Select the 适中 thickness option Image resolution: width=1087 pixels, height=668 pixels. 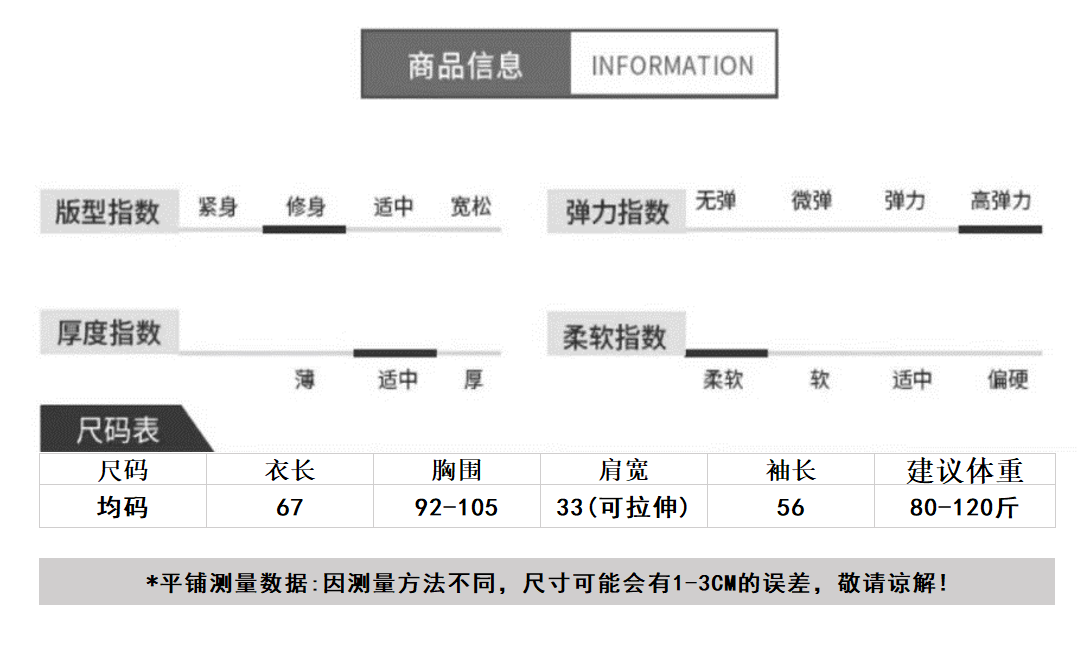click(397, 379)
